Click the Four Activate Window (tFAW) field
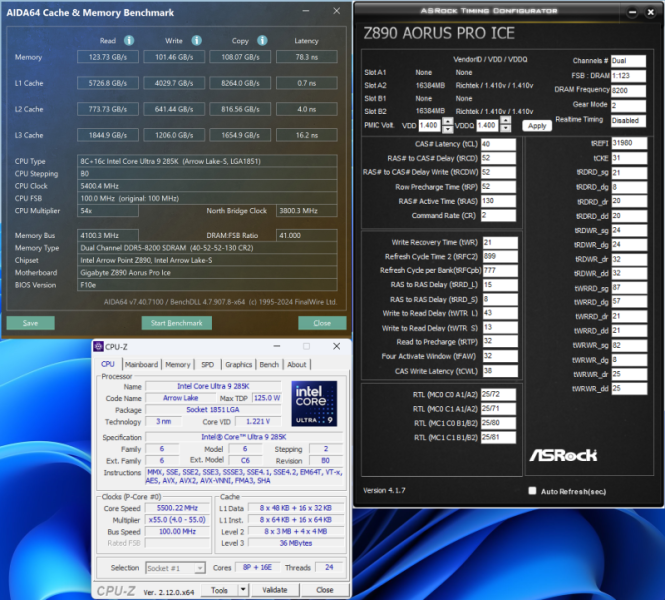665x600 pixels. (x=500, y=356)
